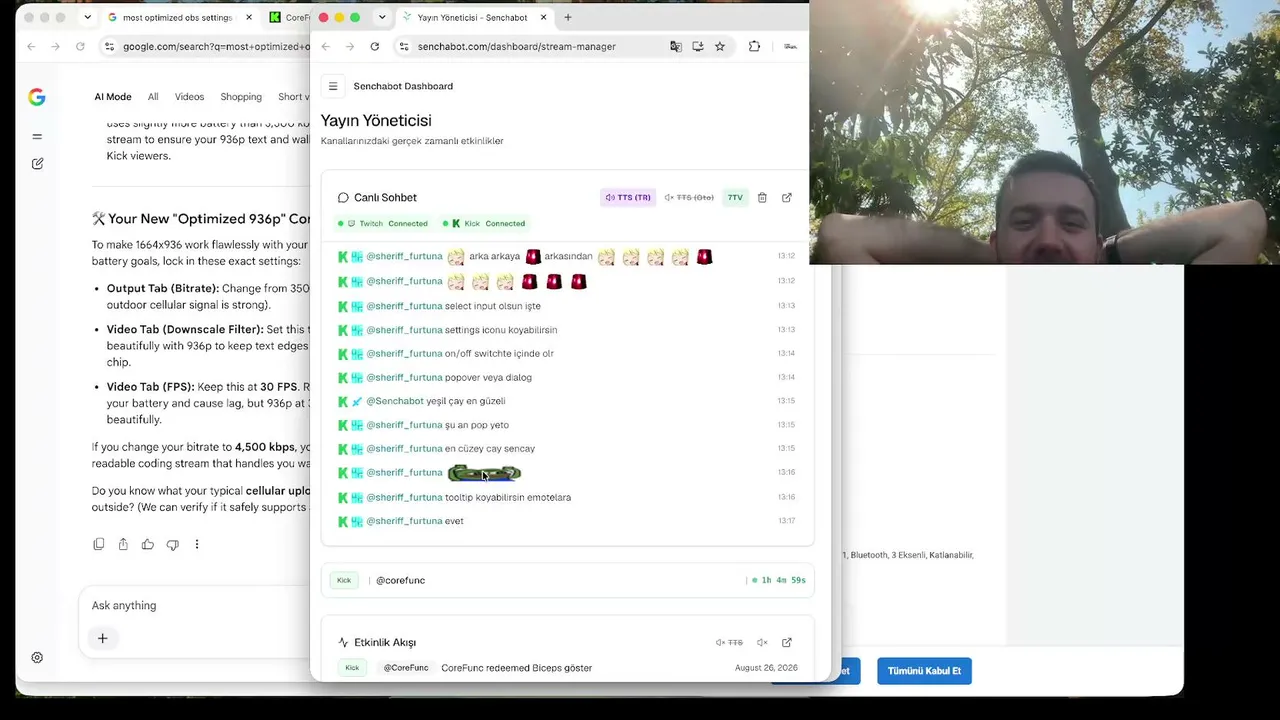Select the Shopping search tab
This screenshot has width=1280, height=720.
[x=241, y=97]
